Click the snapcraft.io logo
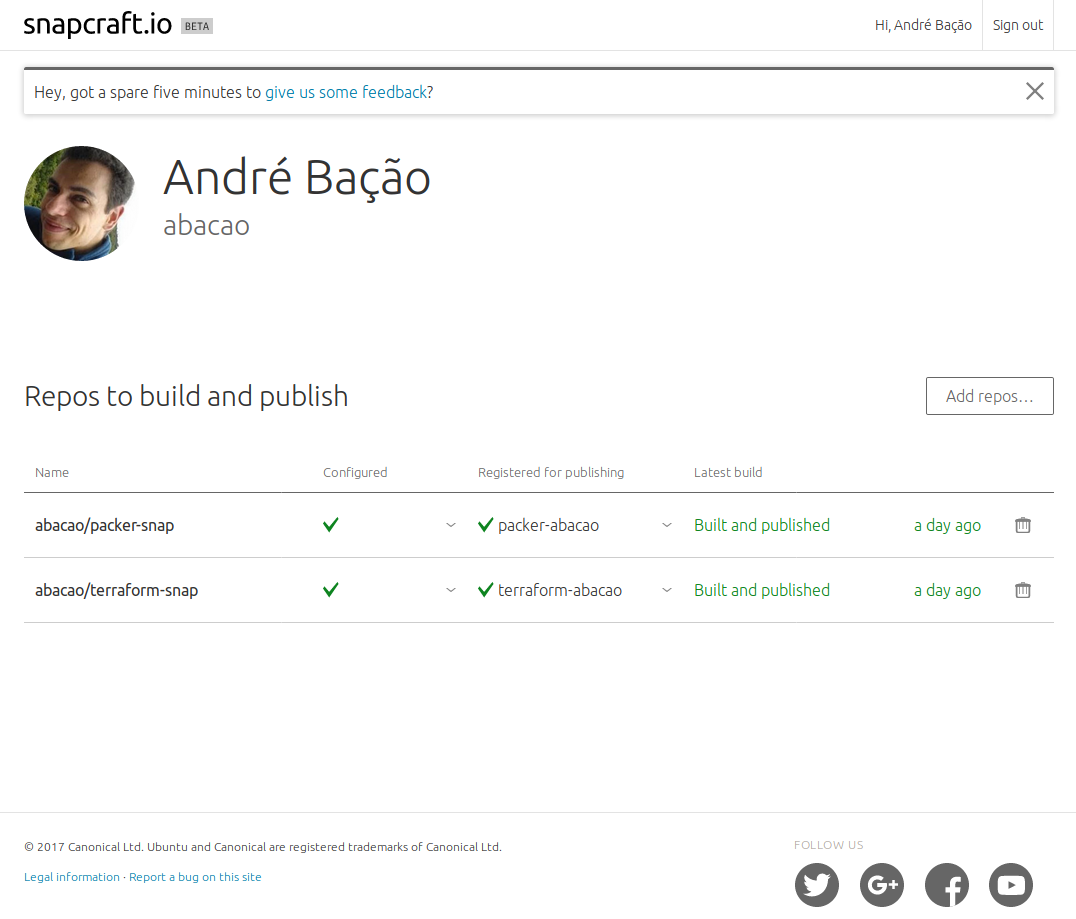1076x919 pixels. point(97,25)
